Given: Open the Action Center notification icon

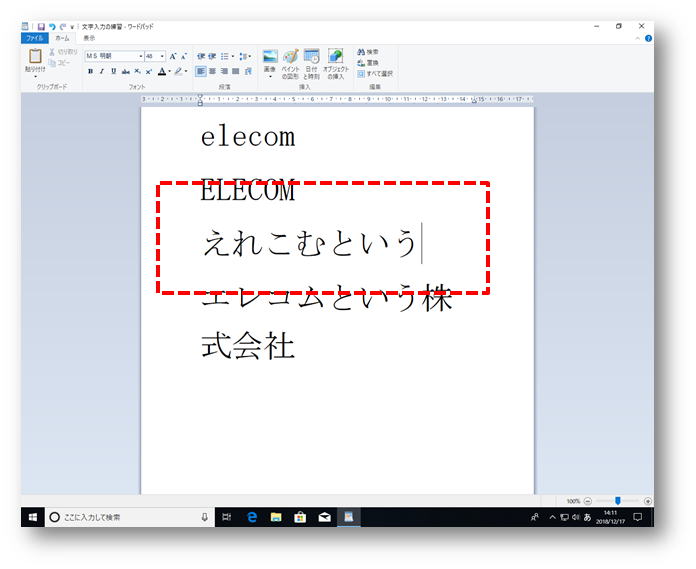Looking at the screenshot, I should tap(638, 518).
